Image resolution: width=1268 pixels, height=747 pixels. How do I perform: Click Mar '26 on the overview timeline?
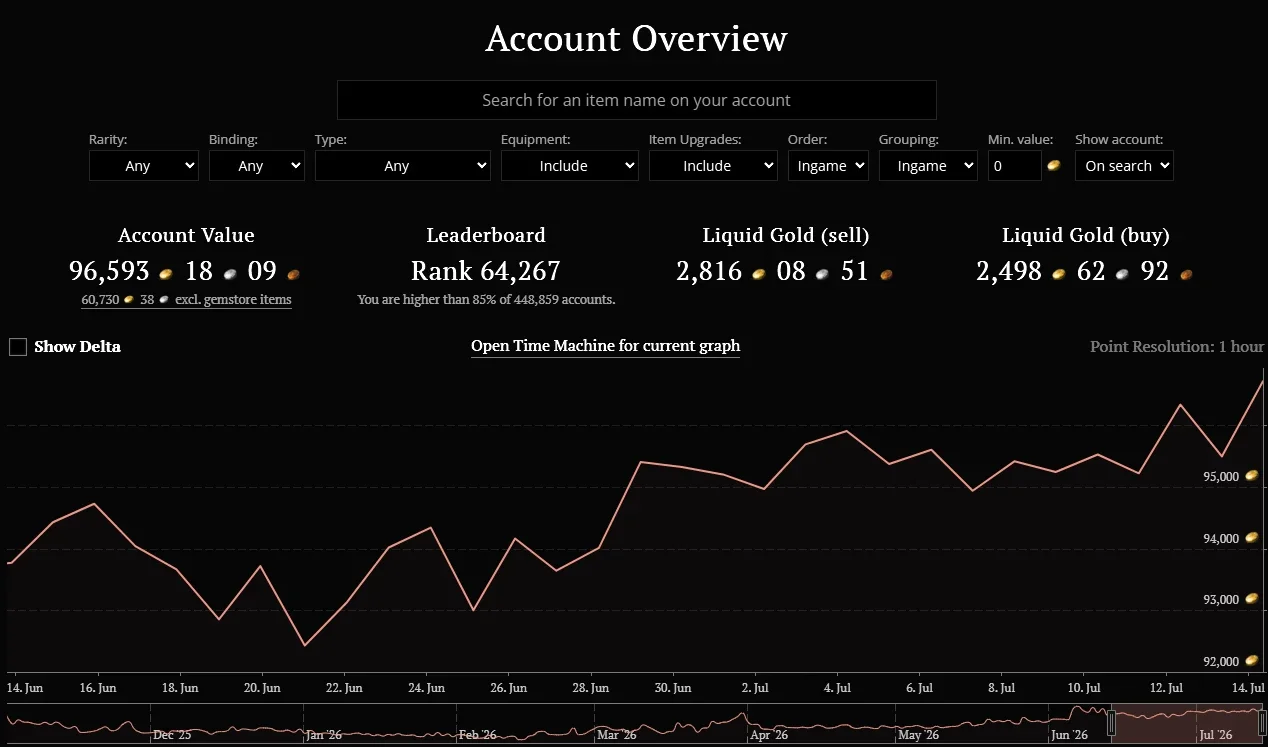coord(617,735)
